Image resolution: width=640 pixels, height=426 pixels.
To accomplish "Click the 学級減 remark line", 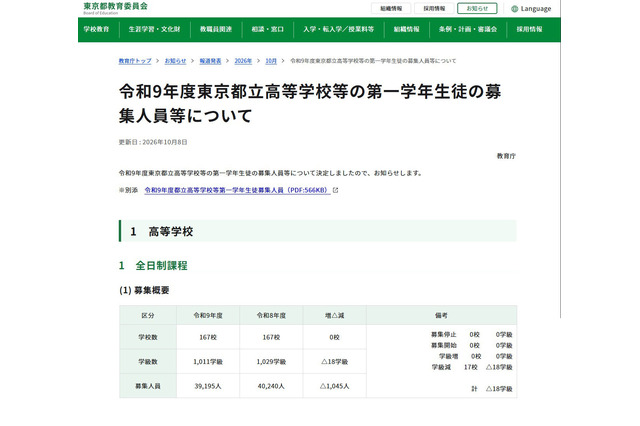I will [x=472, y=367].
